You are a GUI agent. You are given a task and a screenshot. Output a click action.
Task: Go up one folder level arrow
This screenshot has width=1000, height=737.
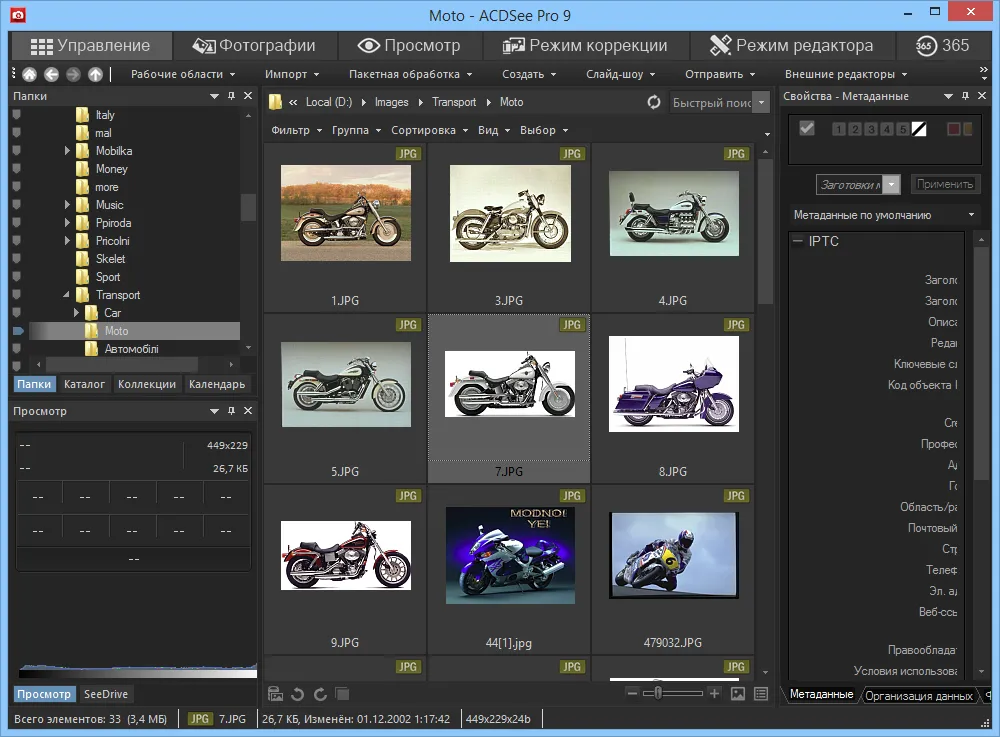(x=95, y=74)
